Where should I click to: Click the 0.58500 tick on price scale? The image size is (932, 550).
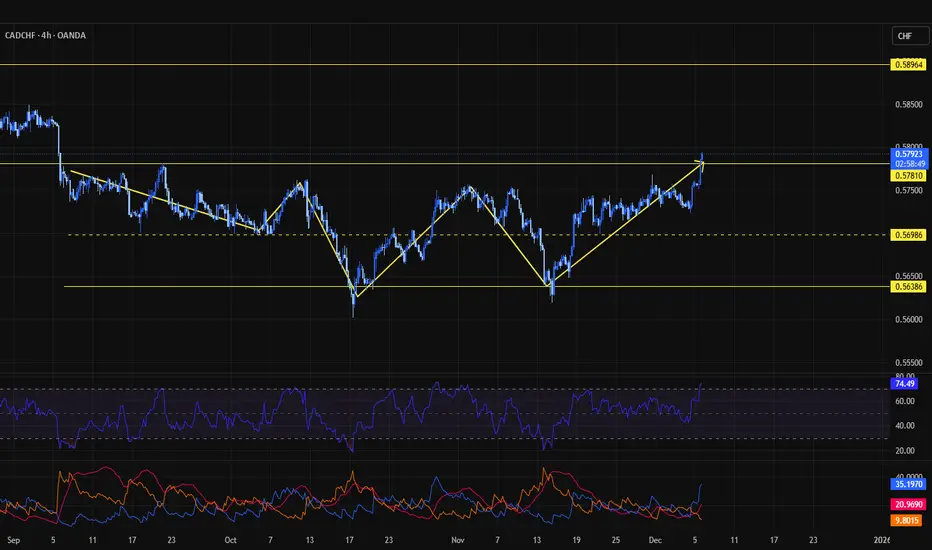pos(908,104)
